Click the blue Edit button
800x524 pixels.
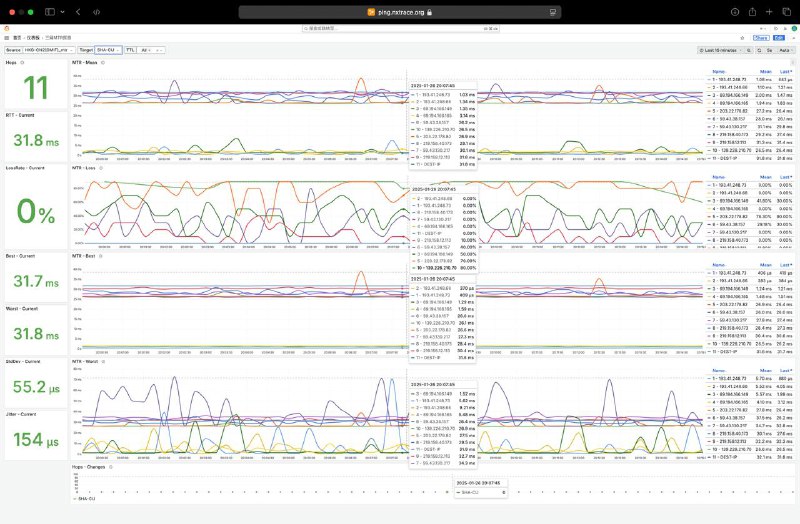click(779, 38)
